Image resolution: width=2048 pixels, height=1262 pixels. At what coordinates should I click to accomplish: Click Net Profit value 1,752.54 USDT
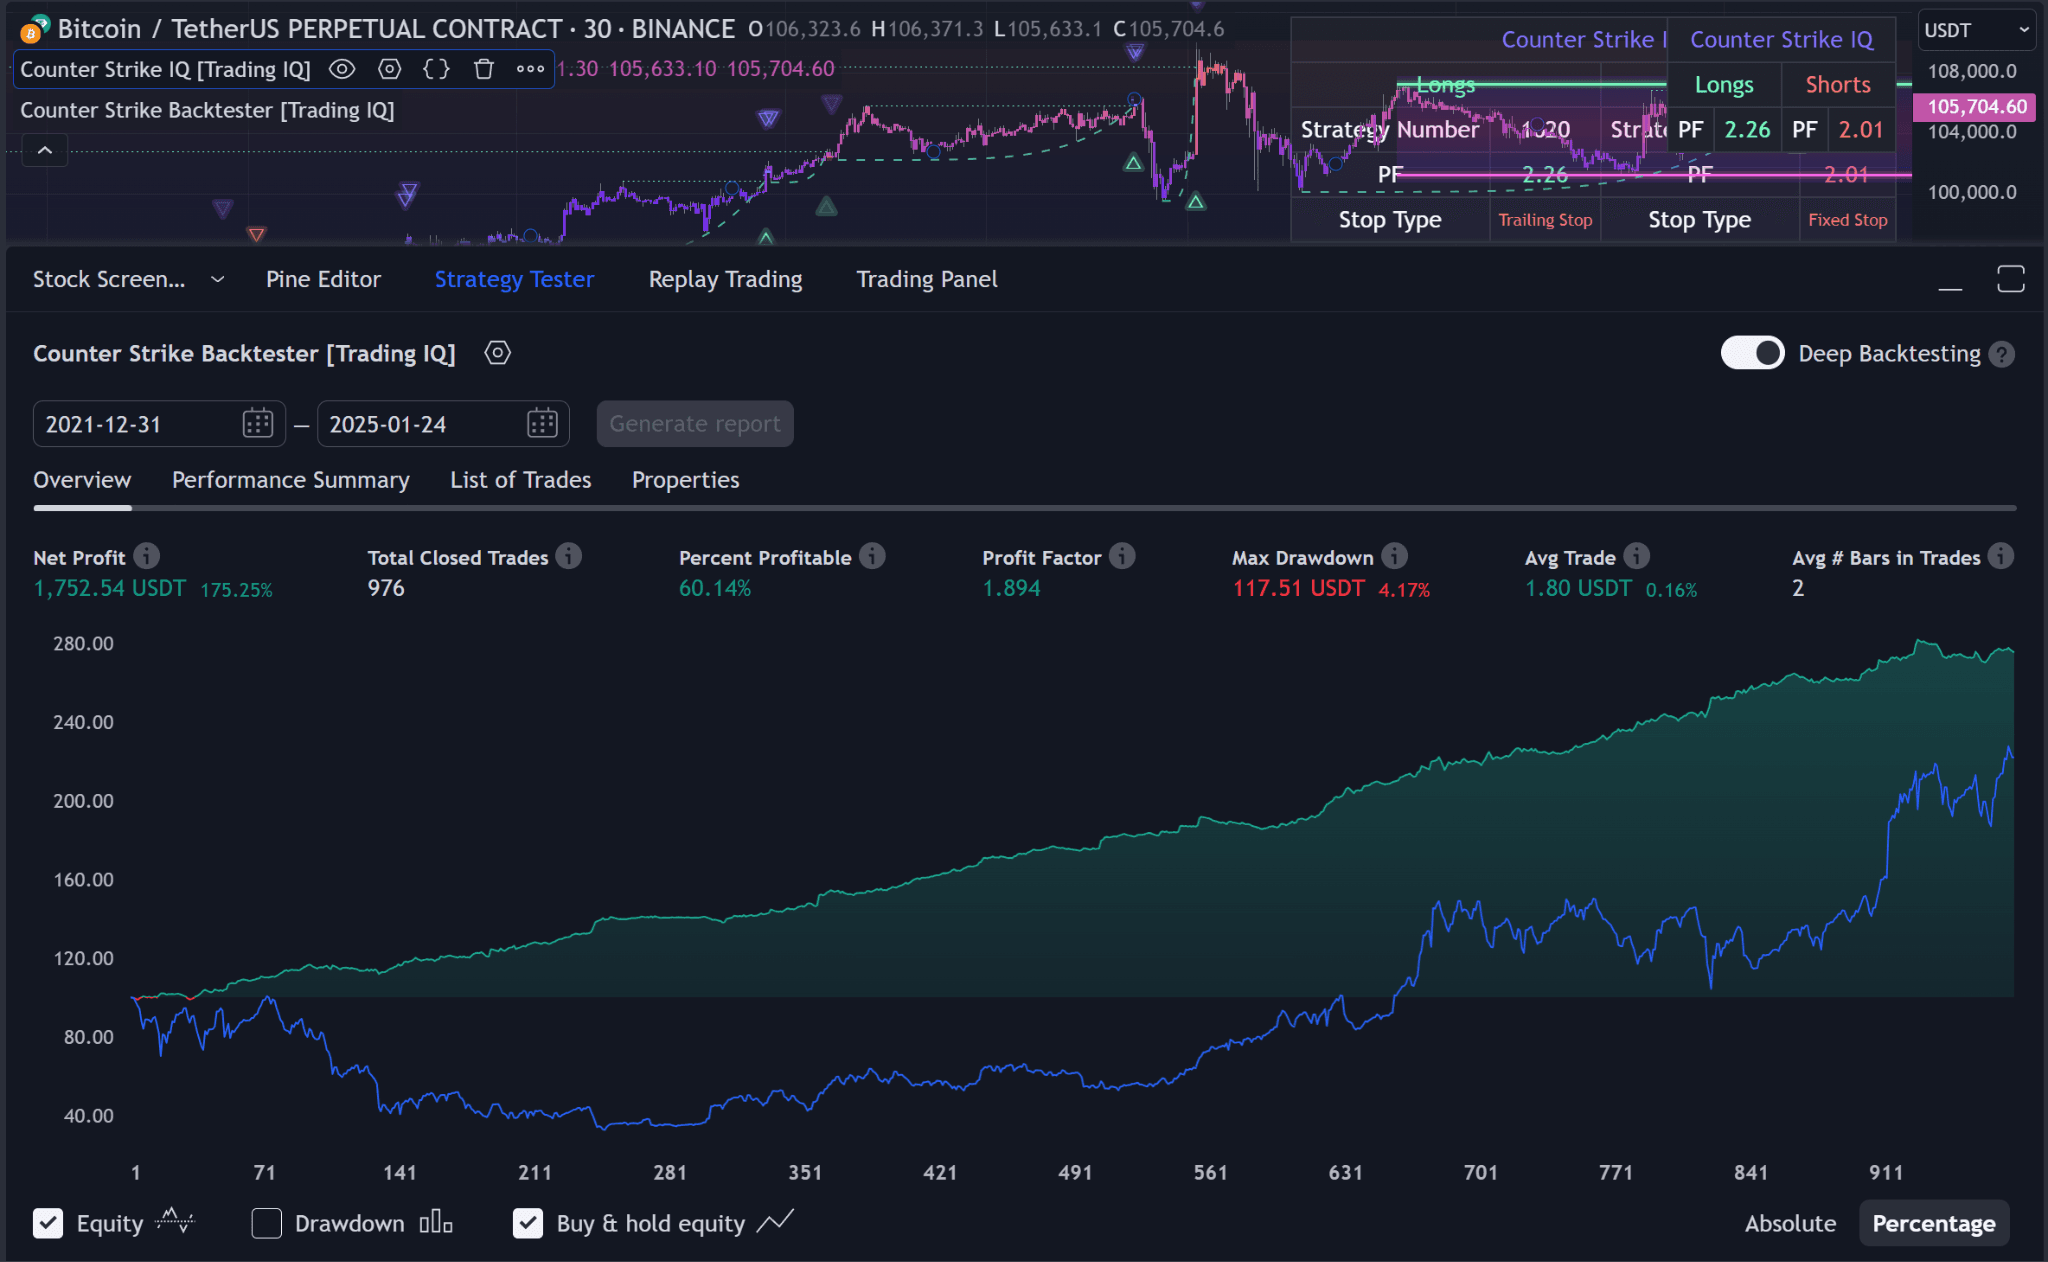pyautogui.click(x=109, y=589)
